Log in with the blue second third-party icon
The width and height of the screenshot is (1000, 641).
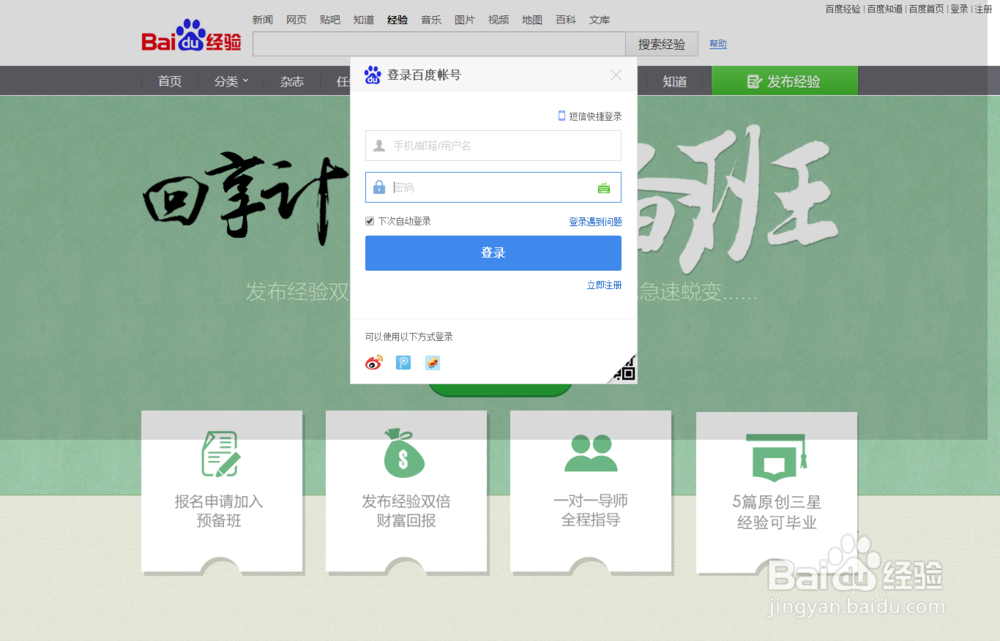point(403,363)
